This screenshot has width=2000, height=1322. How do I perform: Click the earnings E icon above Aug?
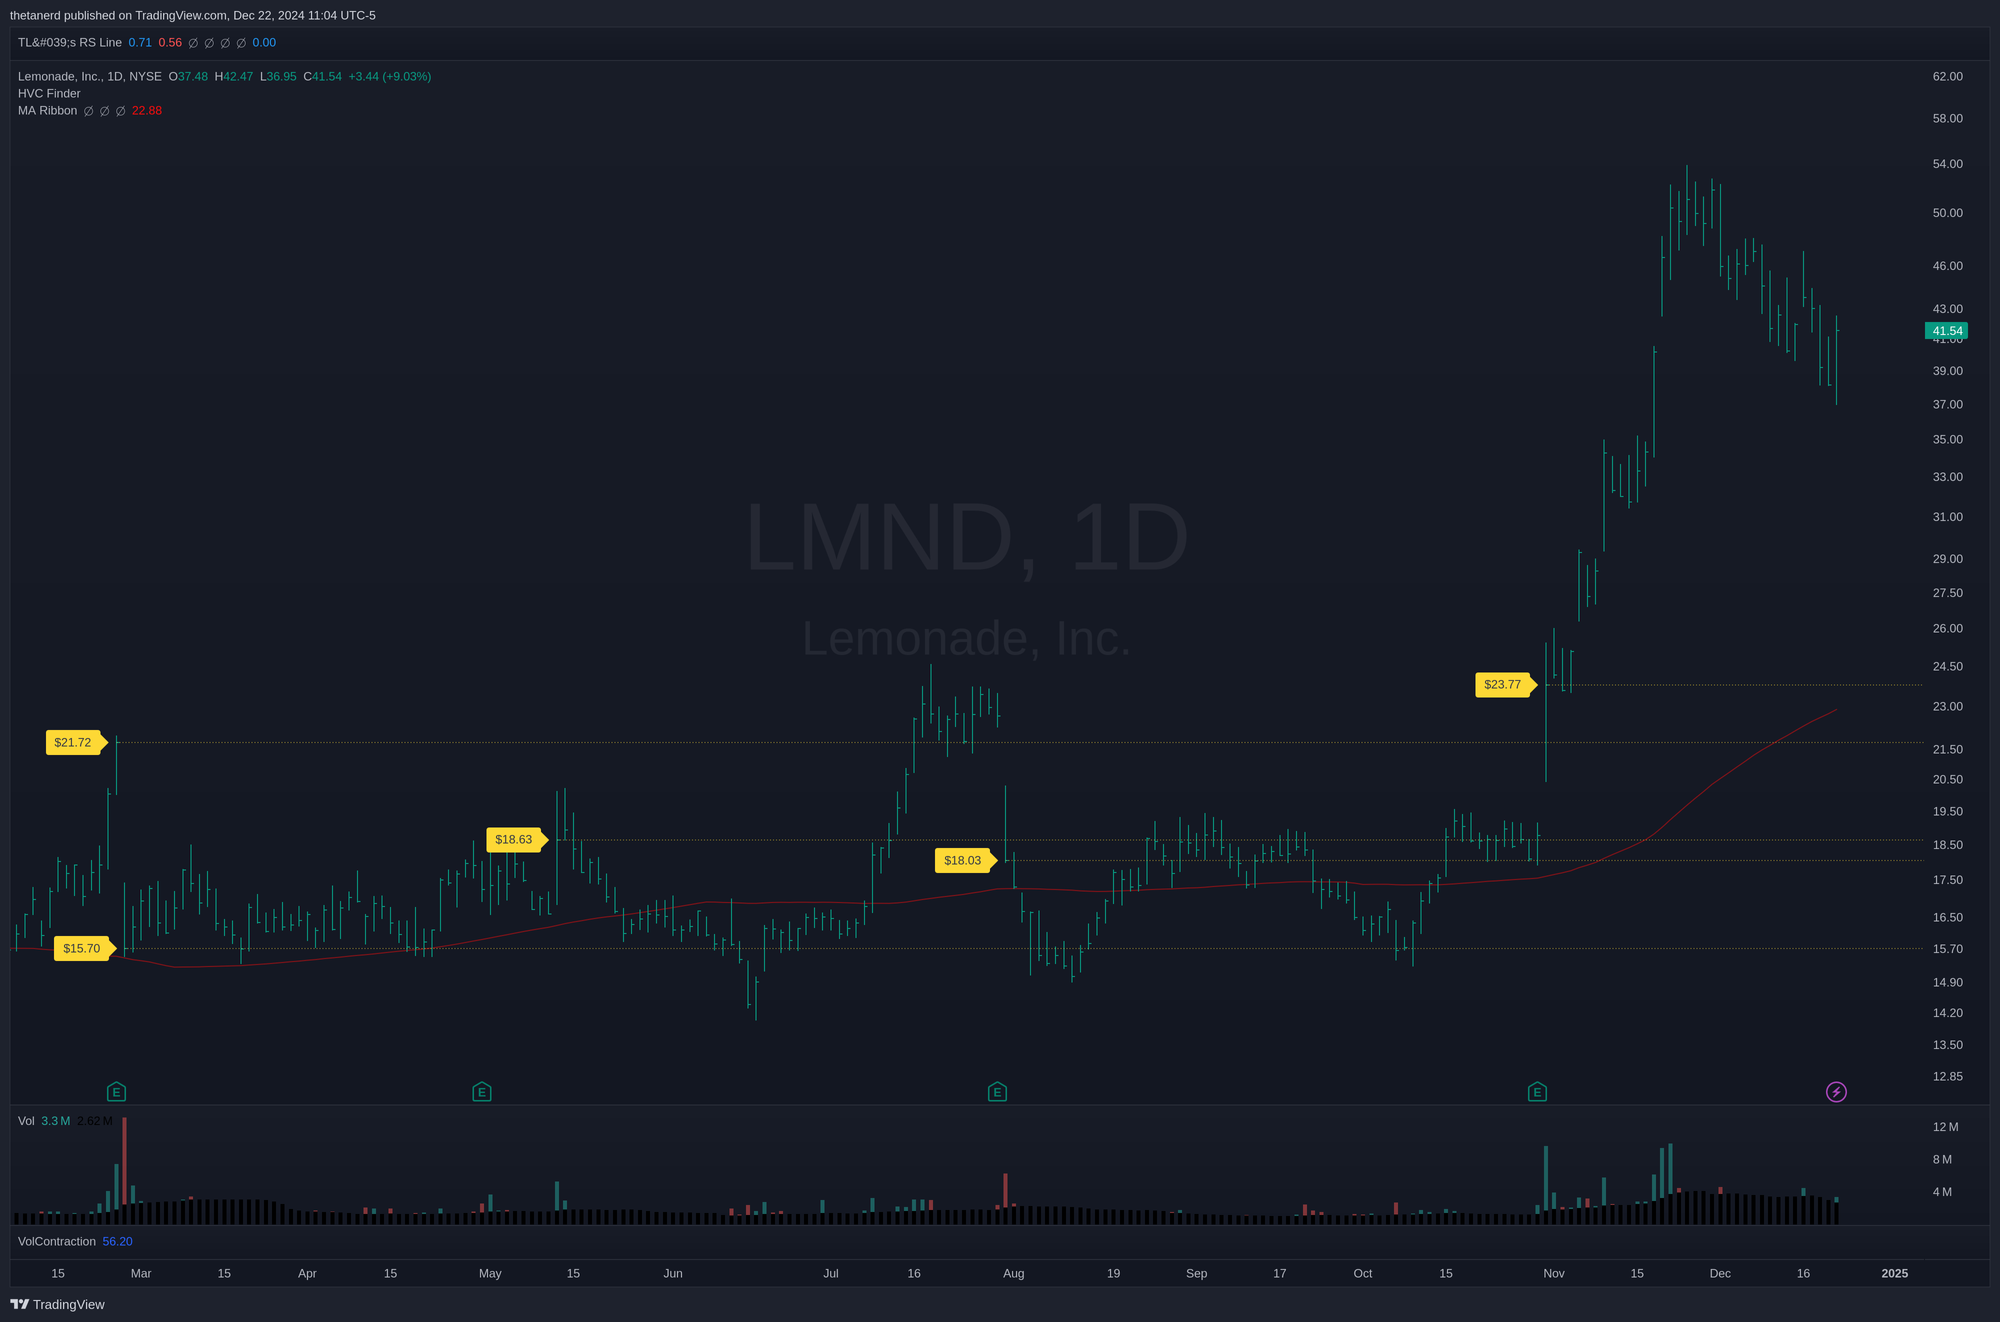coord(997,1092)
